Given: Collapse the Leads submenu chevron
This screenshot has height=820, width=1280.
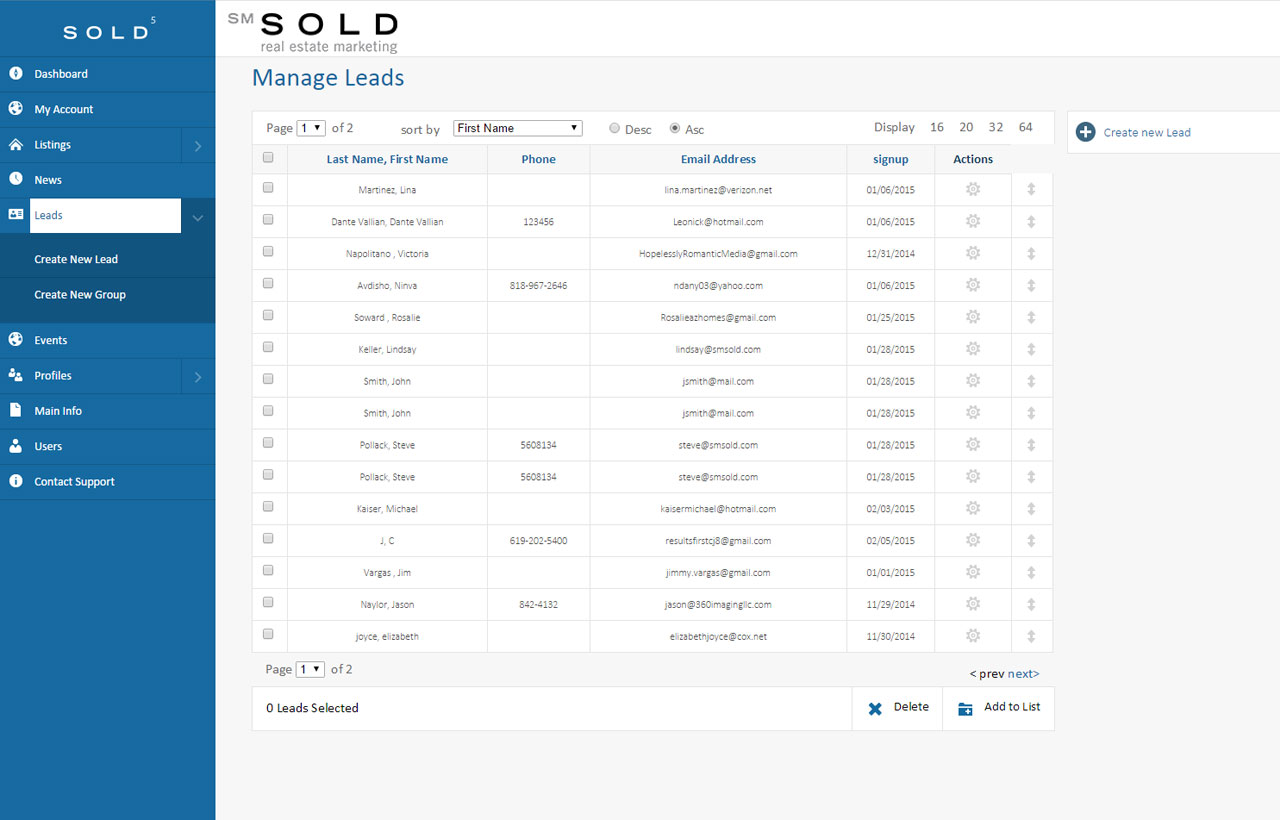Looking at the screenshot, I should coord(198,216).
